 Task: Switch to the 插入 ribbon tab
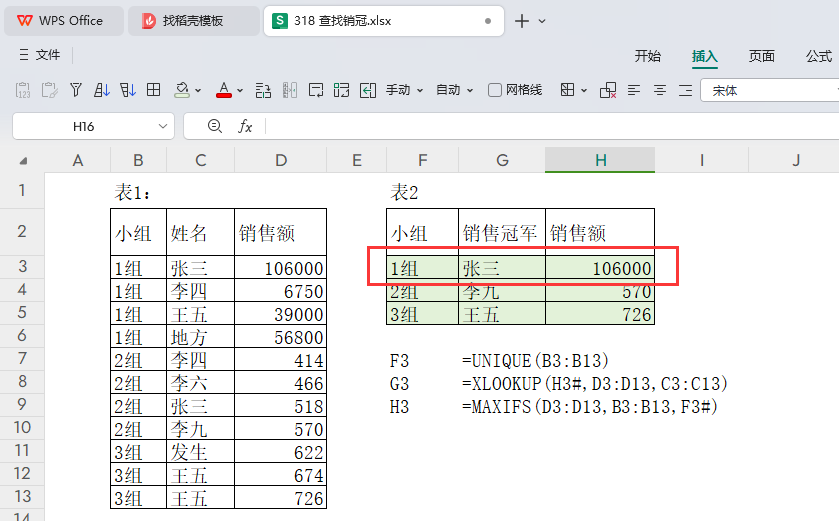[x=704, y=56]
